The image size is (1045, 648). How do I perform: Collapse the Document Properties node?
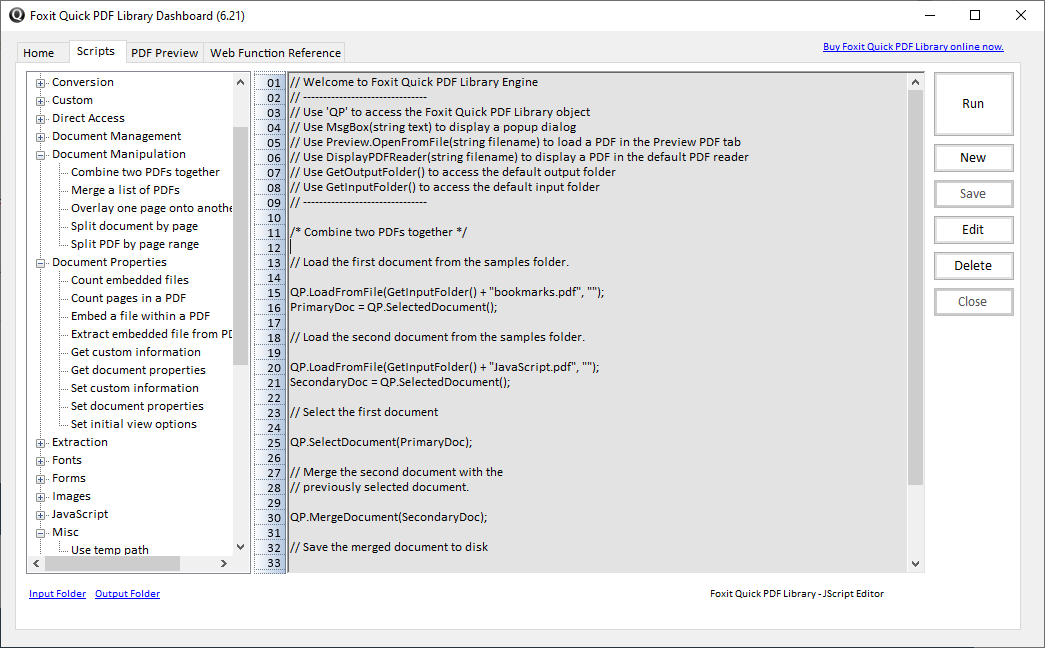[x=41, y=263]
